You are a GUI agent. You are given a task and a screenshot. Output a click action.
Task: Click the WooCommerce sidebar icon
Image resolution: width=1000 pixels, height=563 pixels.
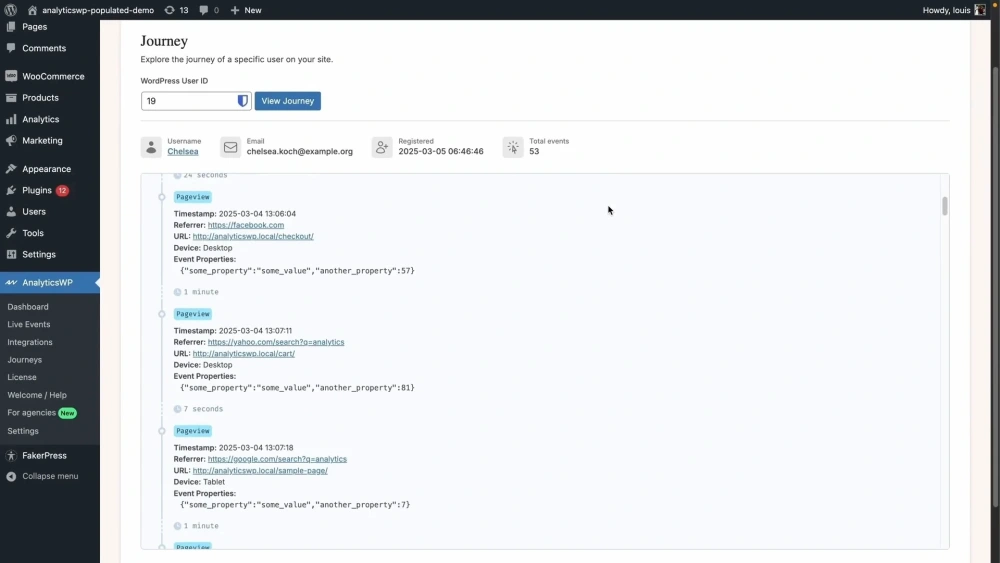pyautogui.click(x=11, y=77)
